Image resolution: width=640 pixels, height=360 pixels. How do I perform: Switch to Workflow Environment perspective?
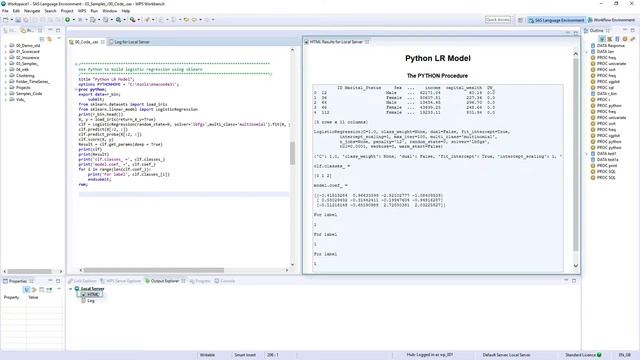(x=611, y=20)
